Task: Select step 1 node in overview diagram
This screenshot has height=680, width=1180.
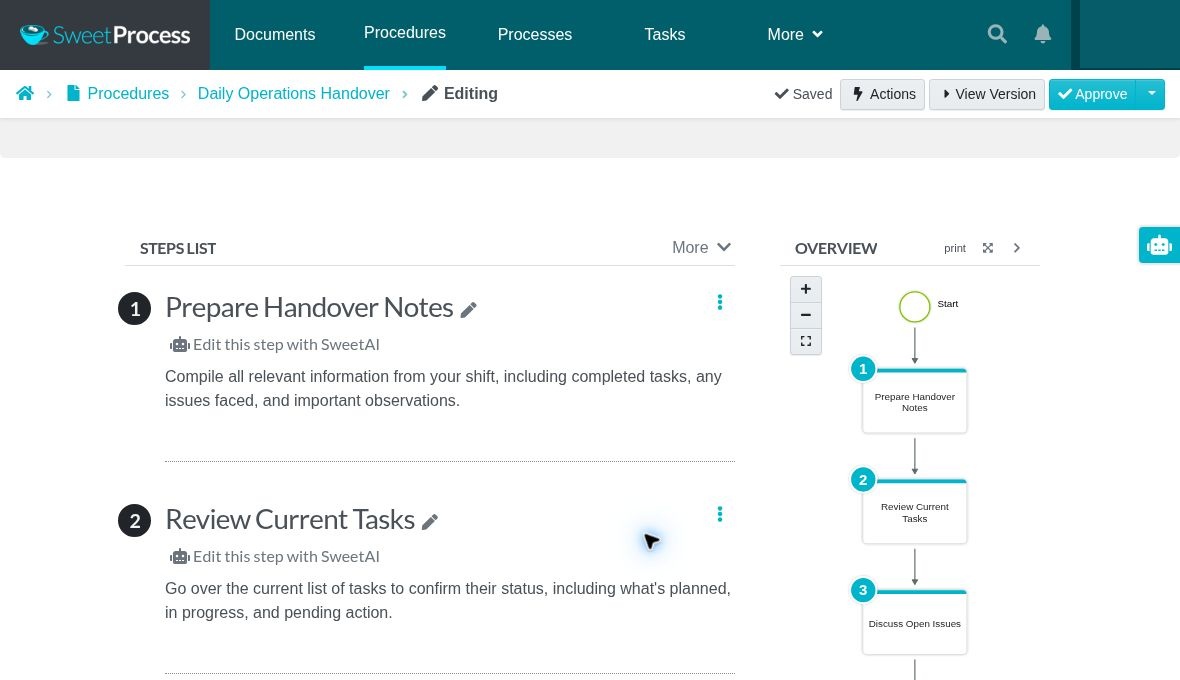Action: tap(914, 401)
